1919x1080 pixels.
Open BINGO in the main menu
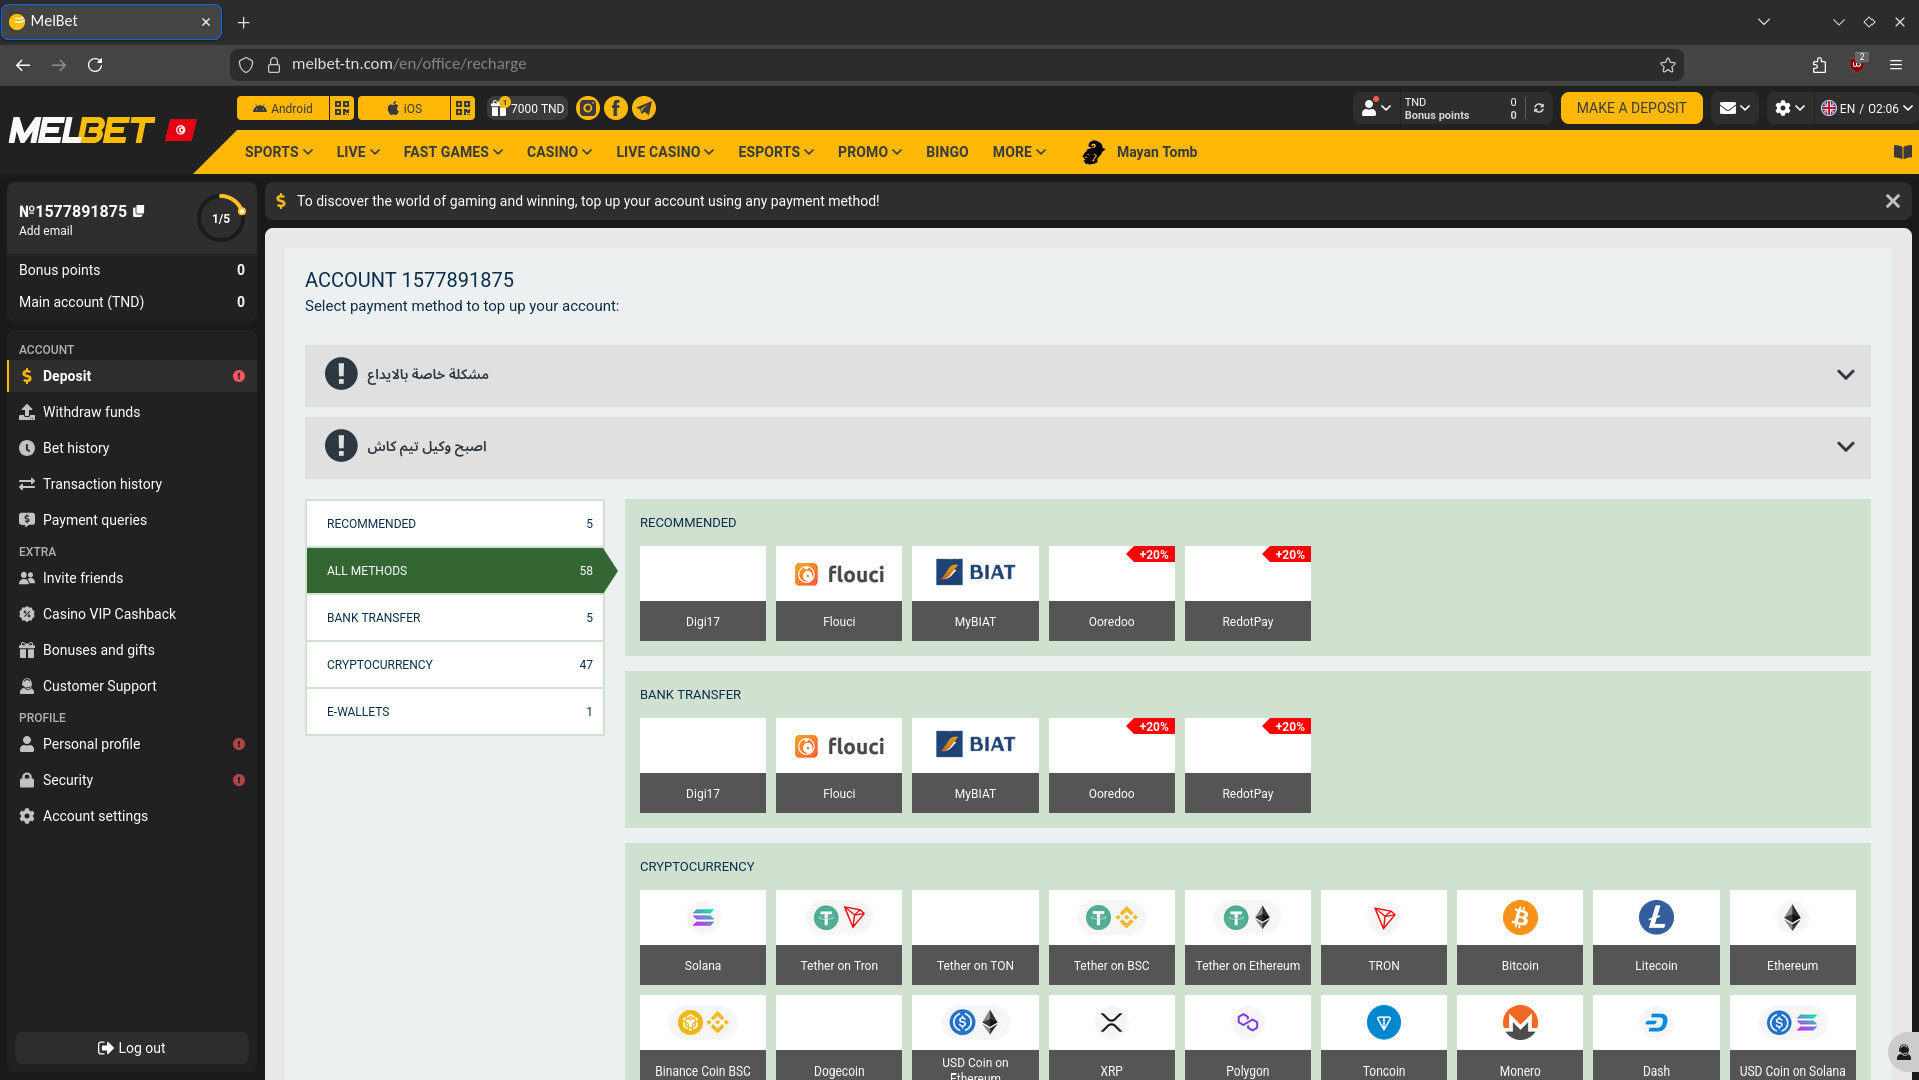[947, 152]
